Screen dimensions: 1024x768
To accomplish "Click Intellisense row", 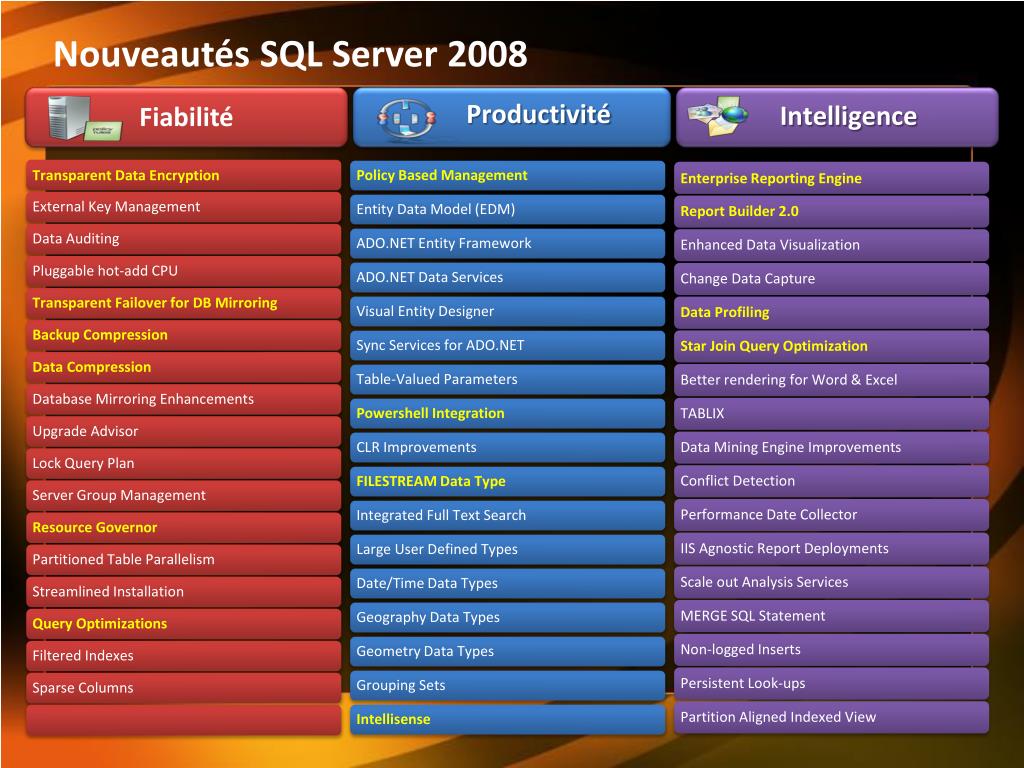I will [x=507, y=719].
